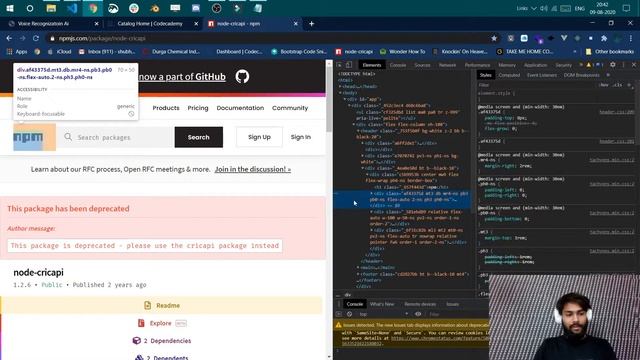Viewport: 640px width, 360px height.
Task: Open the Other bookmarks folder
Action: coord(610,51)
